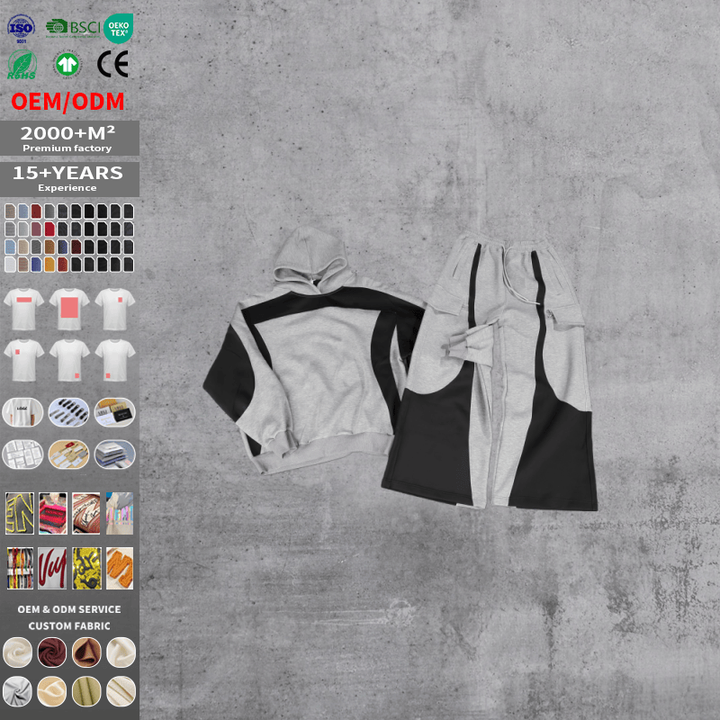Image resolution: width=720 pixels, height=720 pixels.
Task: Select T-shirt with small chest print near sleeve on right
Action: pos(115,309)
